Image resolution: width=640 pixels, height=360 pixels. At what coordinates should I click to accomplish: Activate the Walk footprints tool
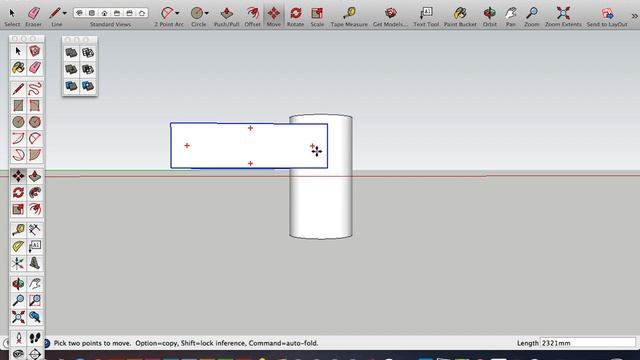(x=35, y=338)
